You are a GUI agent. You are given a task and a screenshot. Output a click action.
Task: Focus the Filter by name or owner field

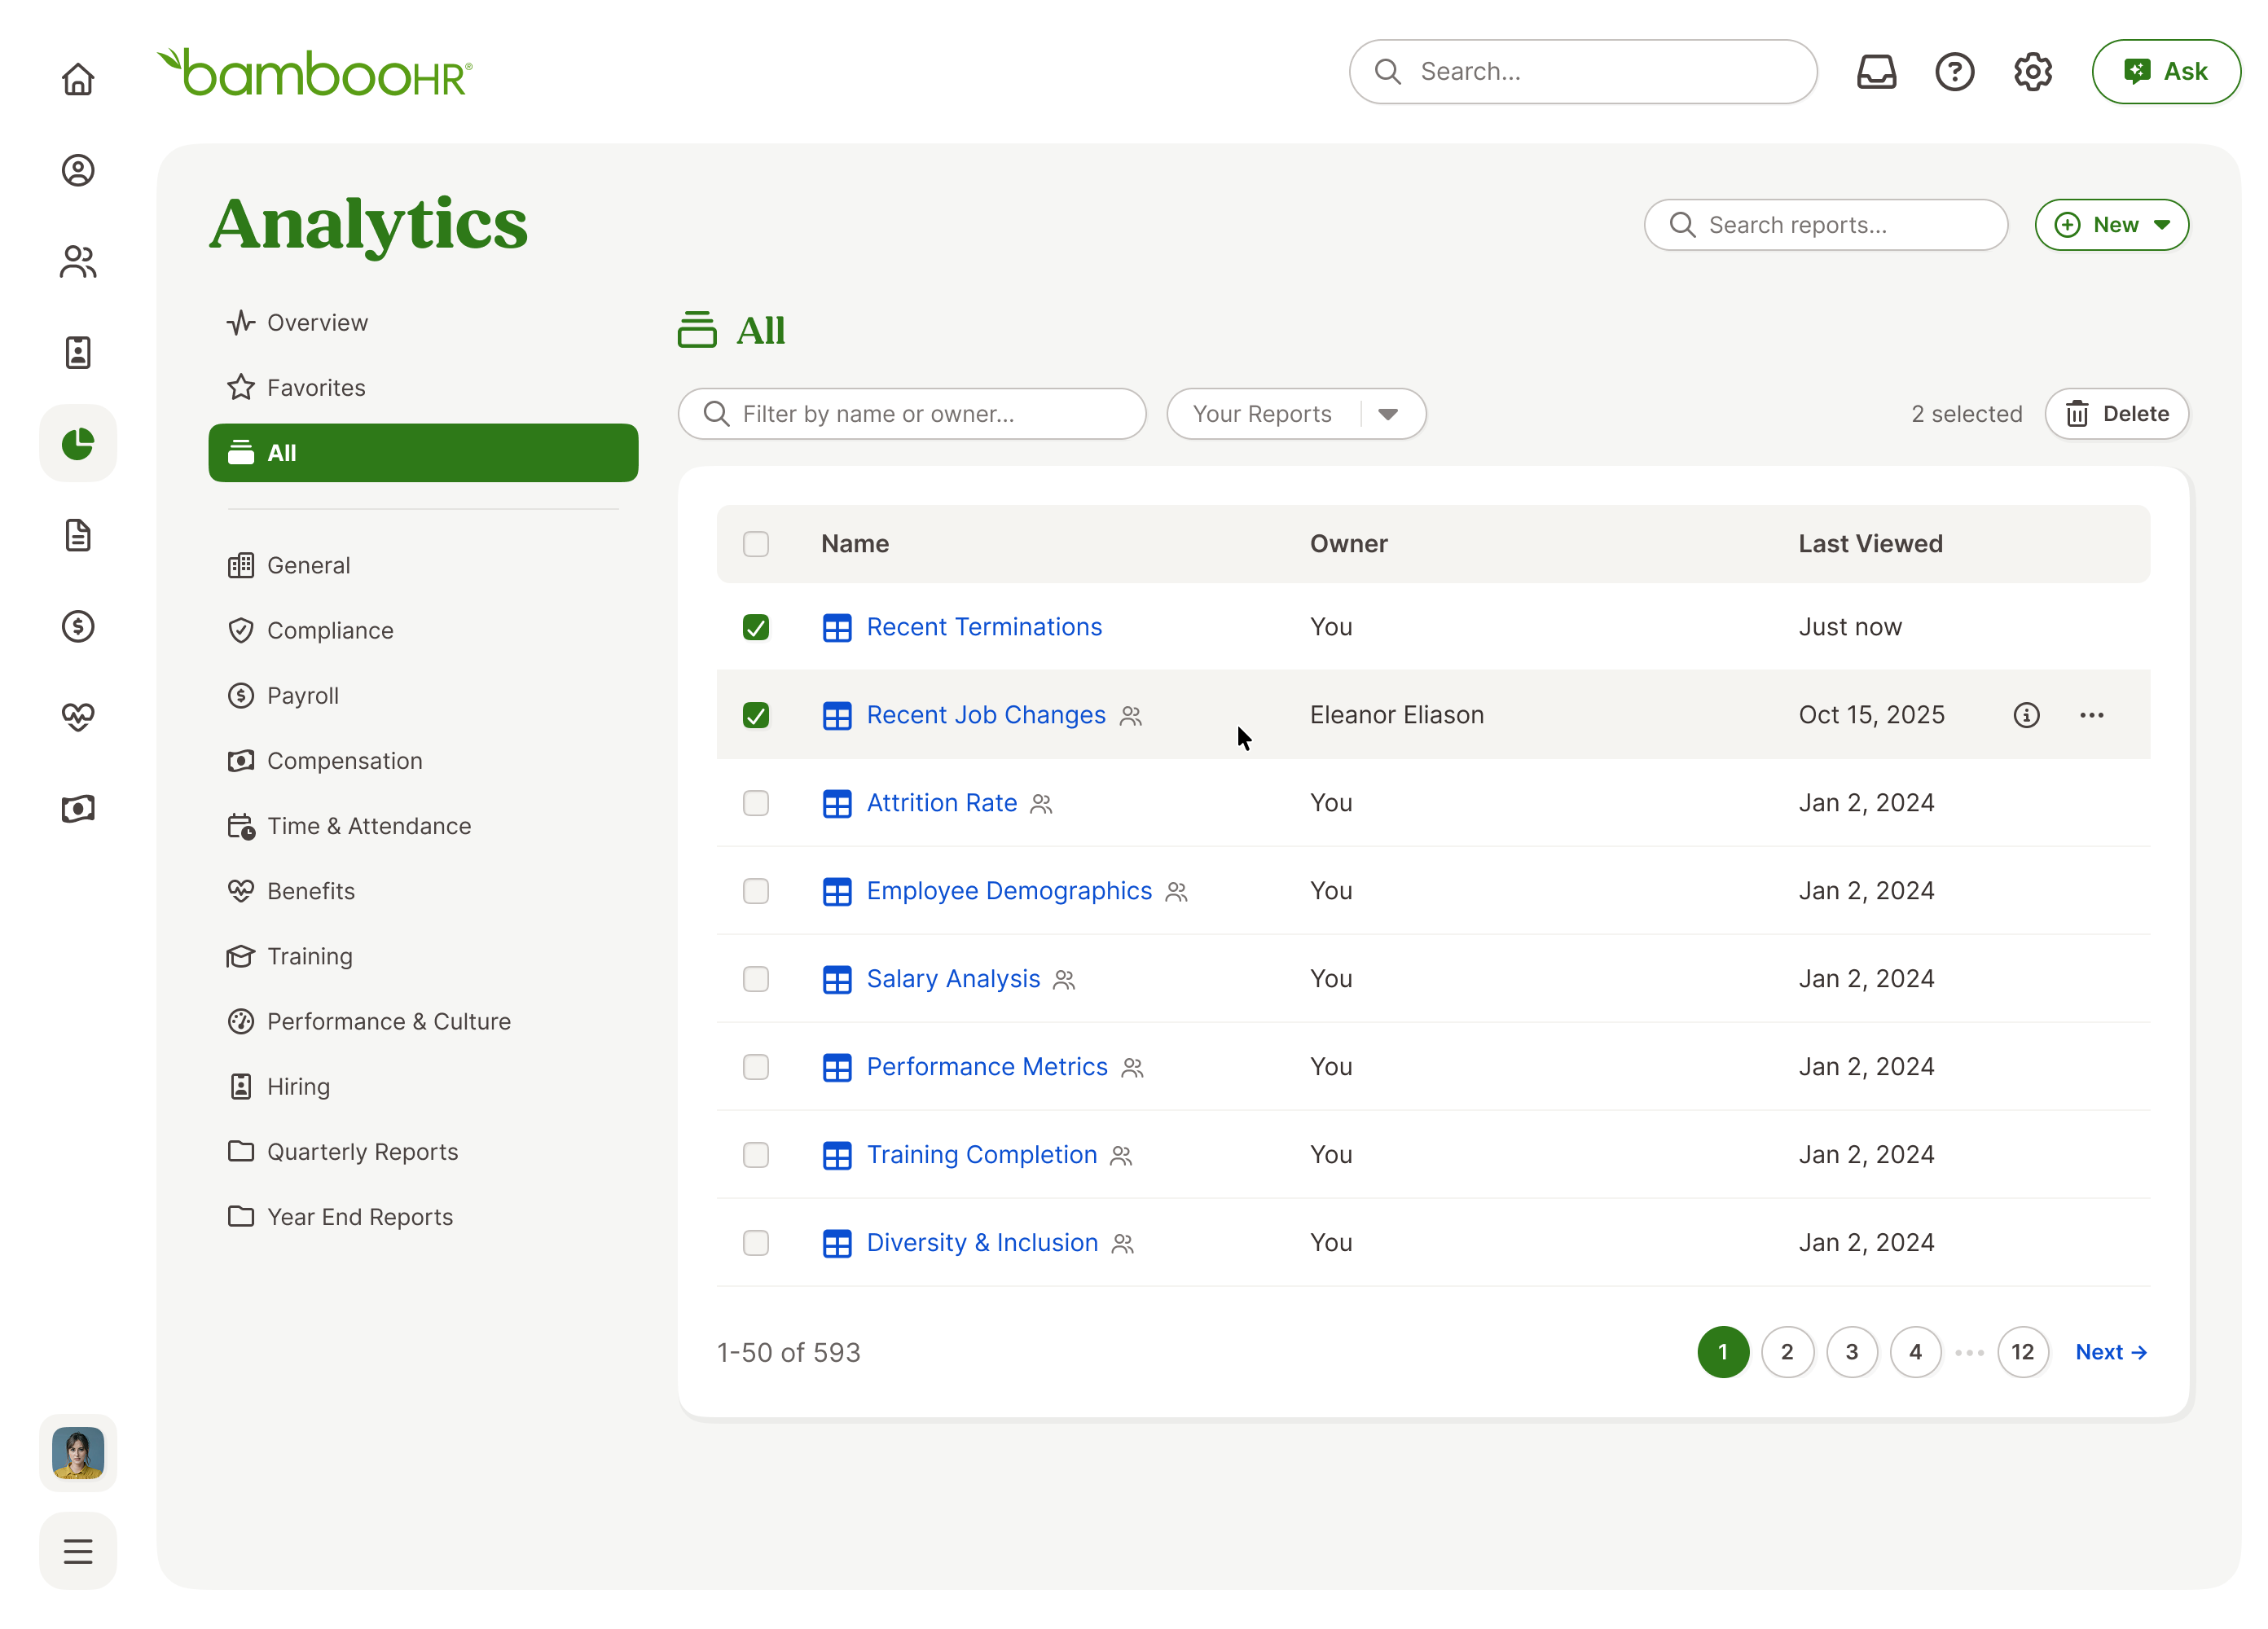coord(911,414)
